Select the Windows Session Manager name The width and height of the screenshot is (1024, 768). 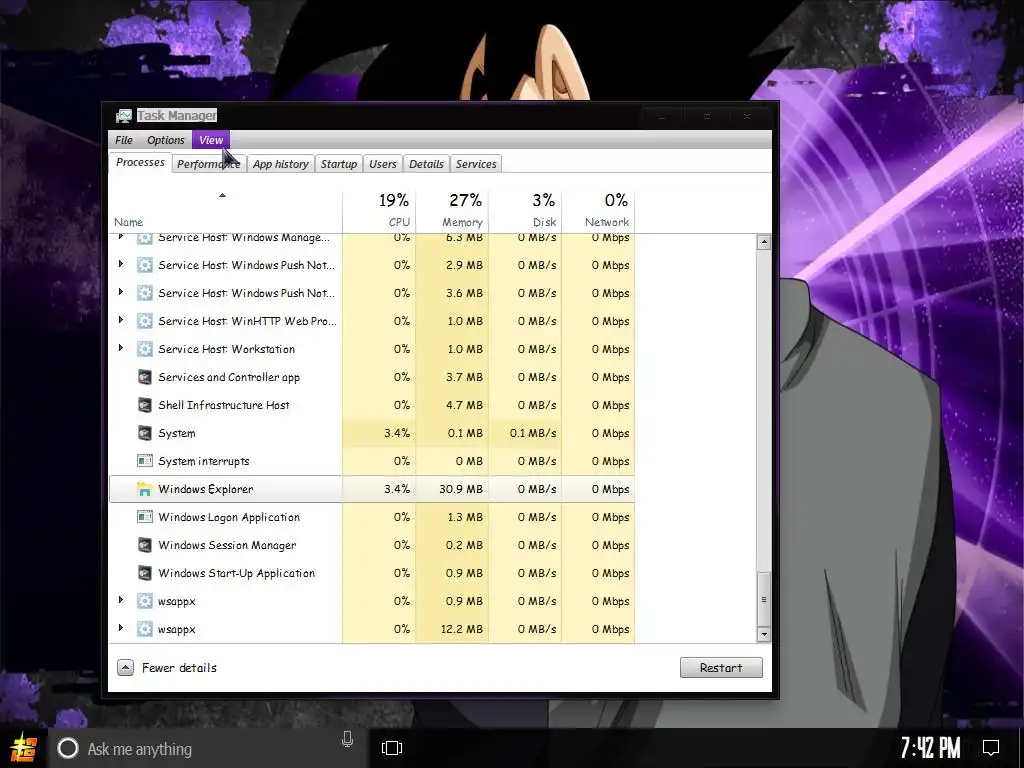click(227, 545)
